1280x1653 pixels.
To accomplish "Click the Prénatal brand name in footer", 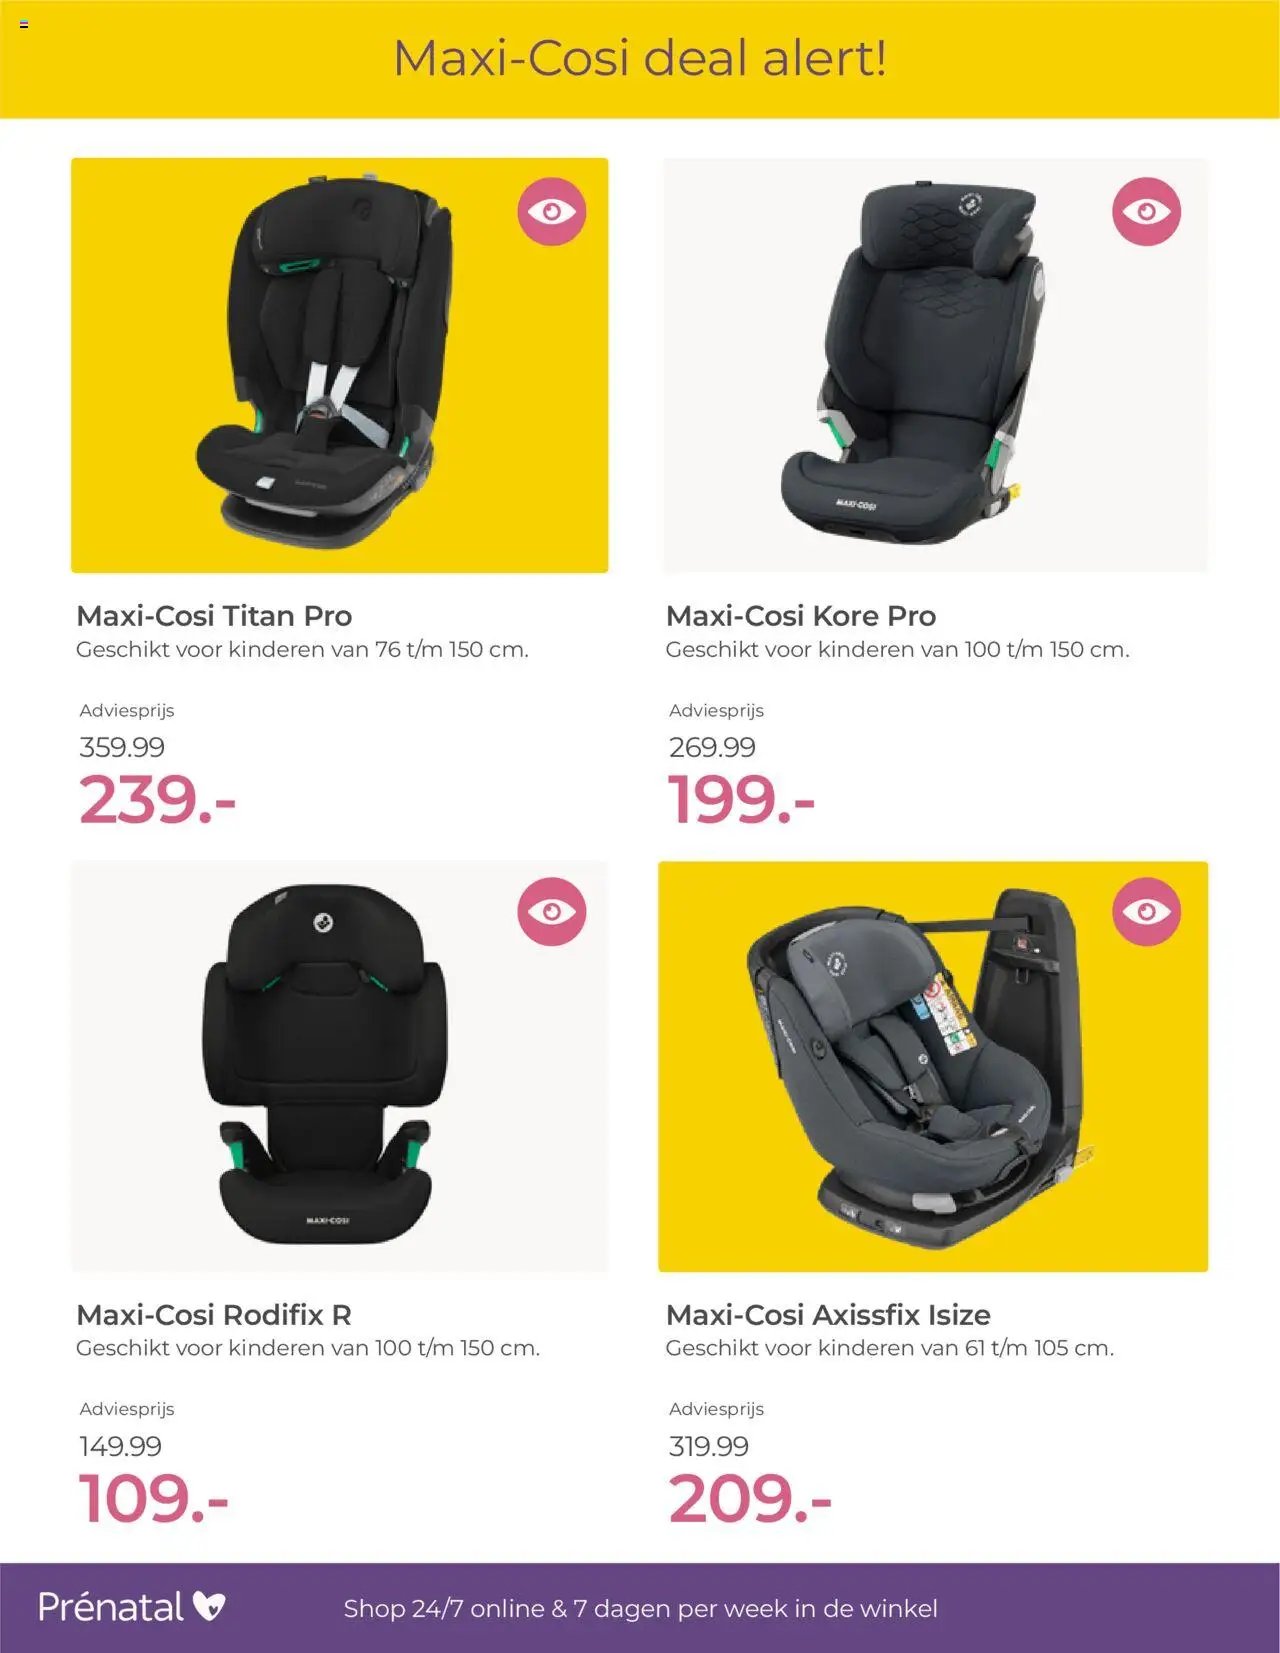I will coord(111,1607).
